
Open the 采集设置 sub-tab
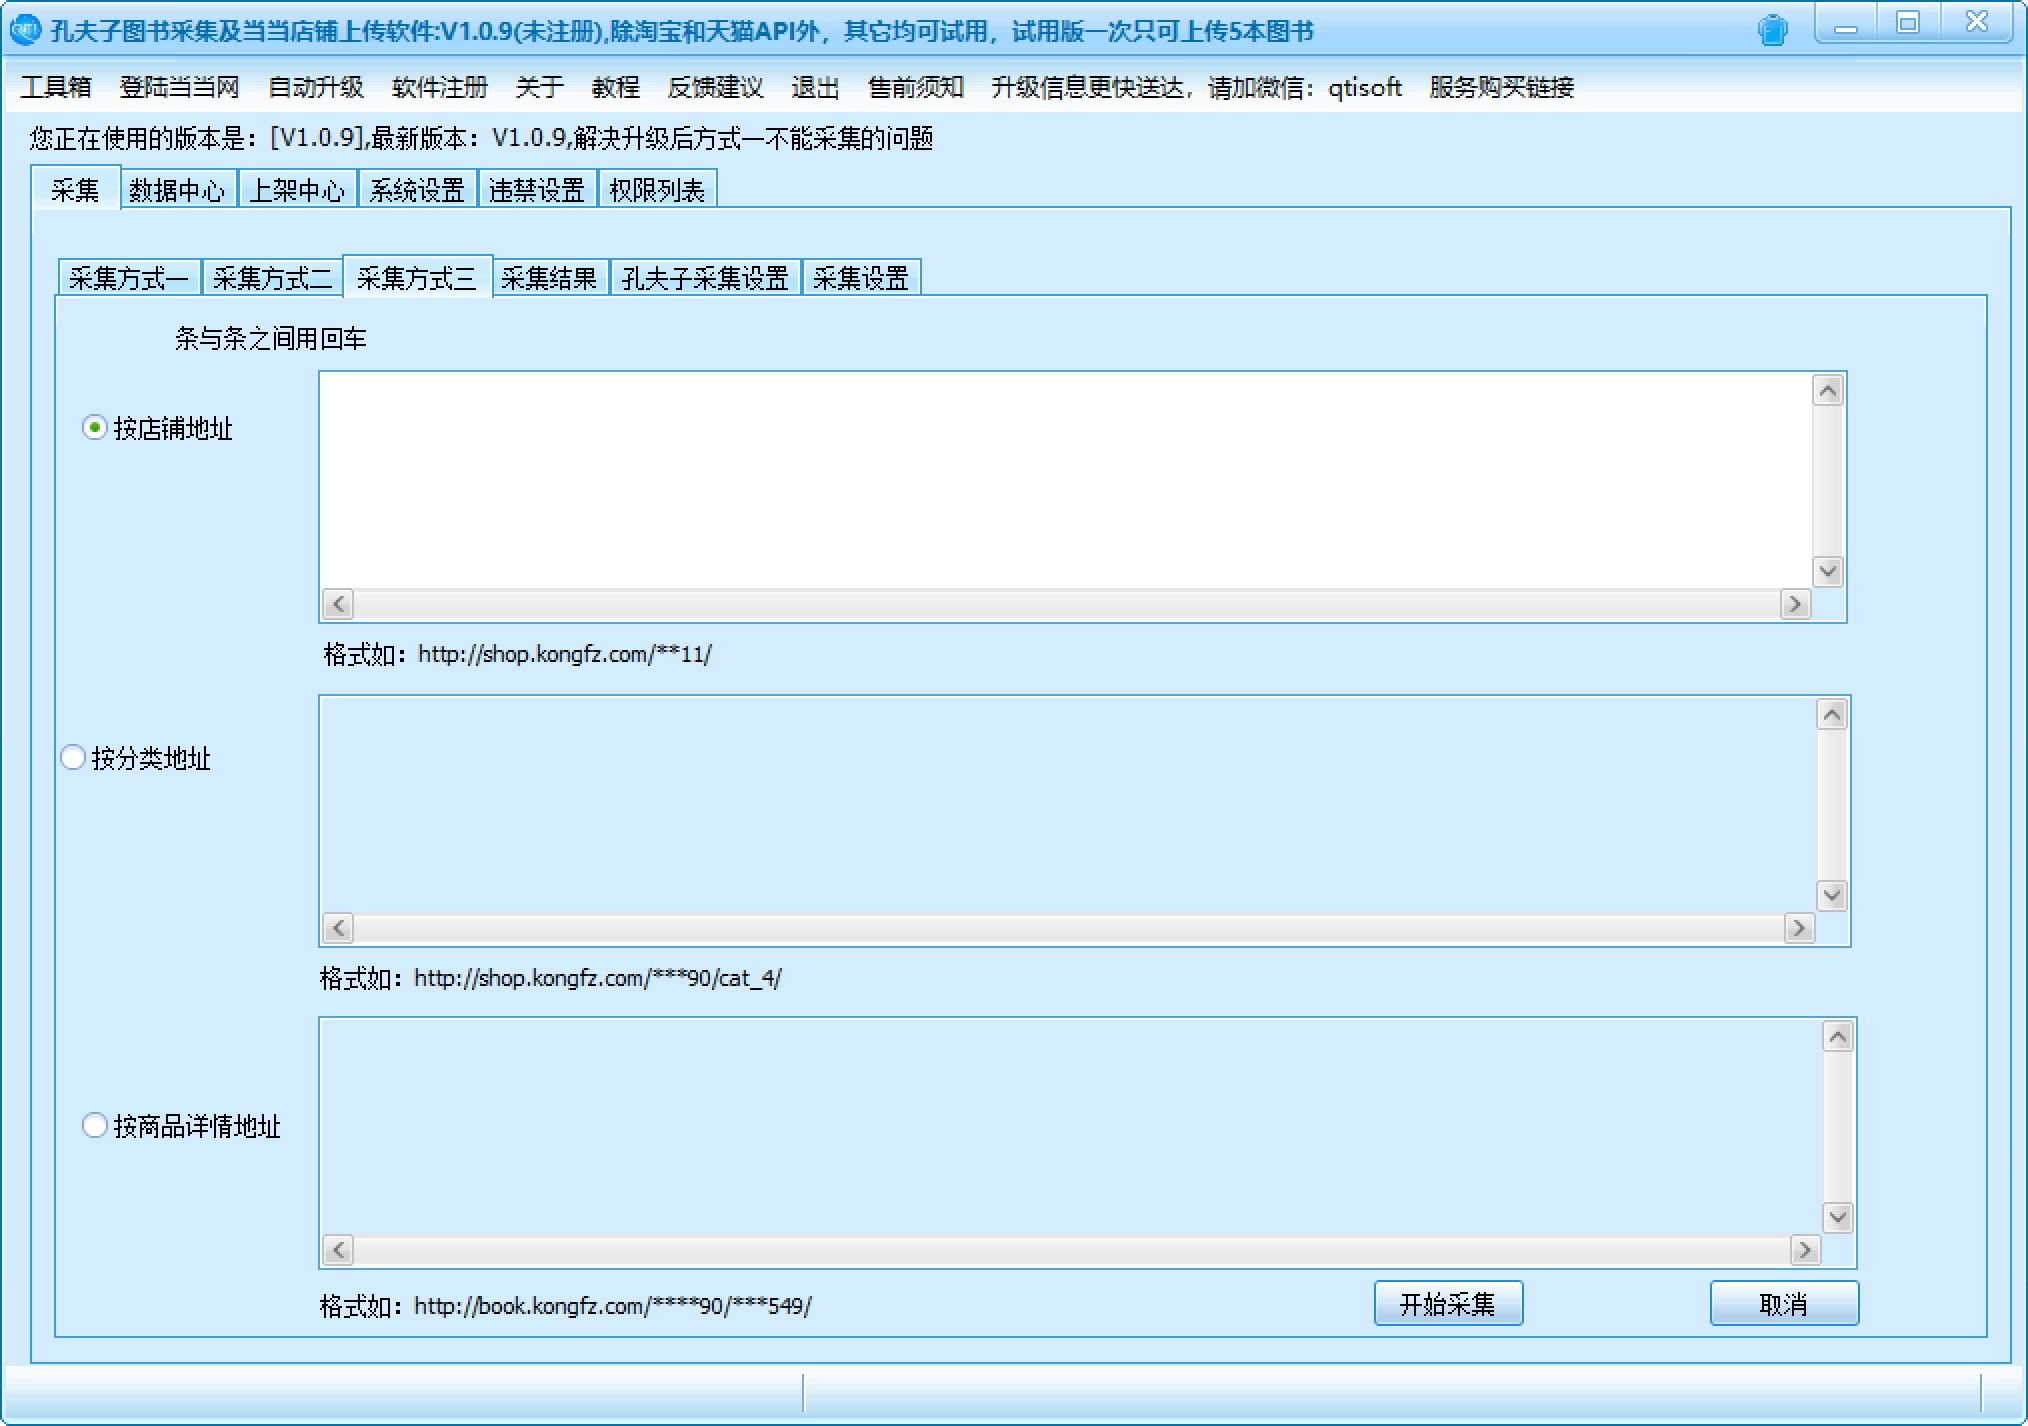pos(861,278)
